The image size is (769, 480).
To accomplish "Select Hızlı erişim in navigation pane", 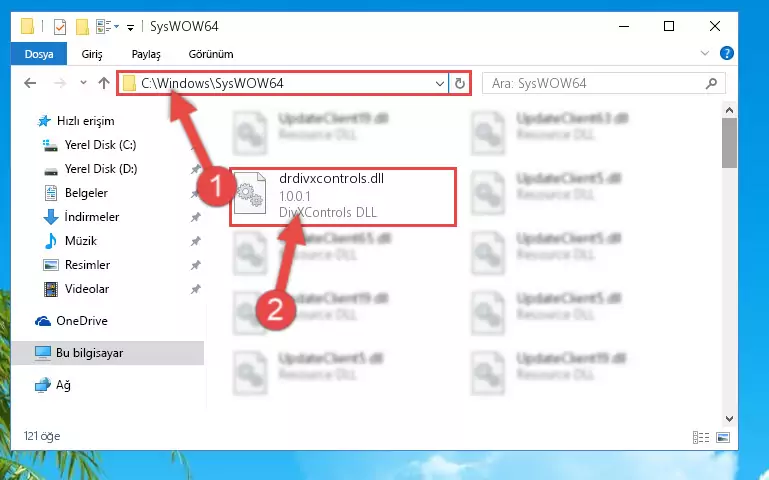I will (85, 121).
